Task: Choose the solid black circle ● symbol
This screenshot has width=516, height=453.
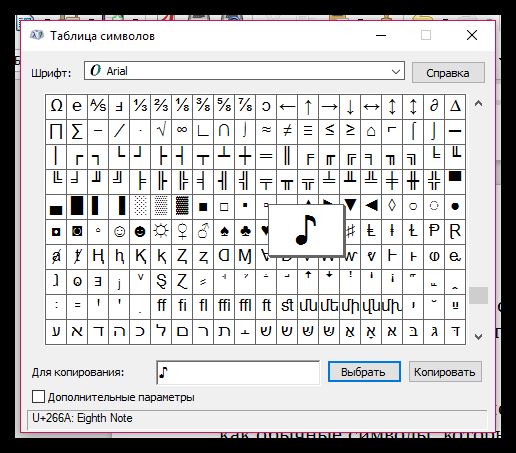Action: [x=455, y=206]
